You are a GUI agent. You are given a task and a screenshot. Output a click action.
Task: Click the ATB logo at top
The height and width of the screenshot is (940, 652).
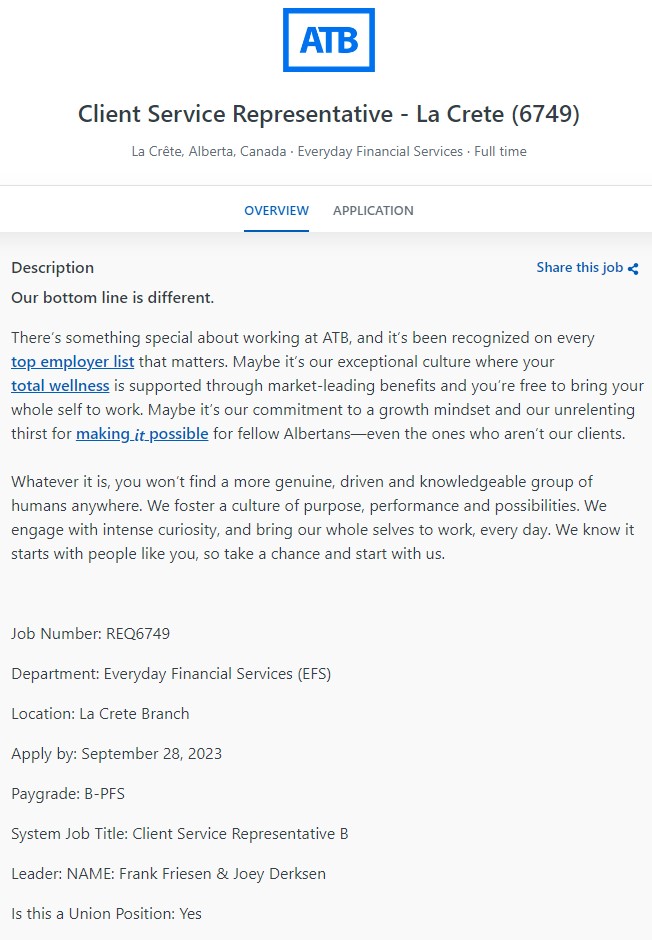[x=328, y=40]
